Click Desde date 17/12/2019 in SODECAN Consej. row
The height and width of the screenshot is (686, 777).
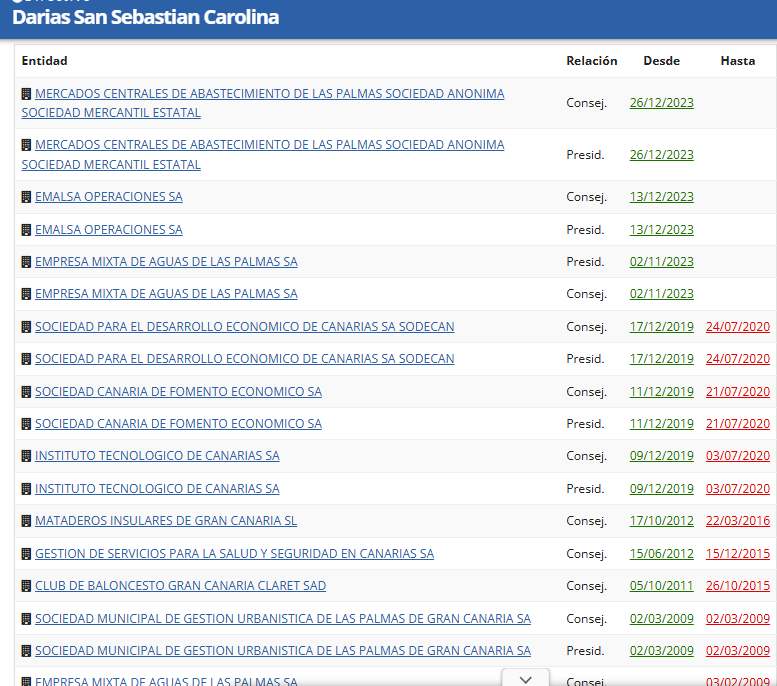tap(662, 327)
